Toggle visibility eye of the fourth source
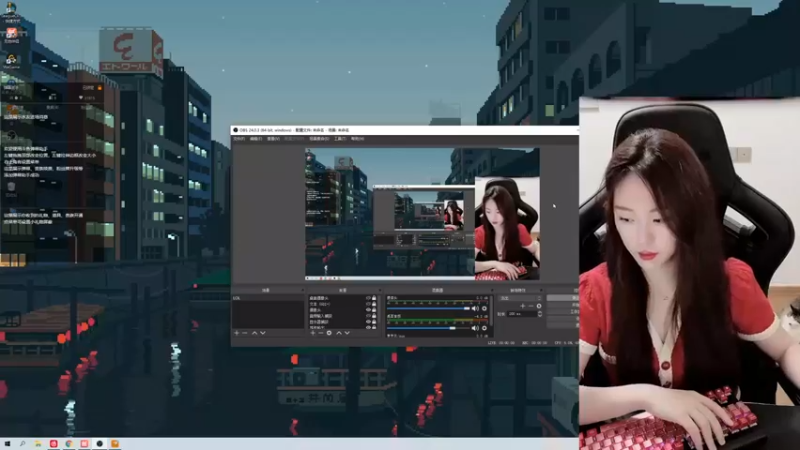Screen dimensions: 800x450 (368, 316)
